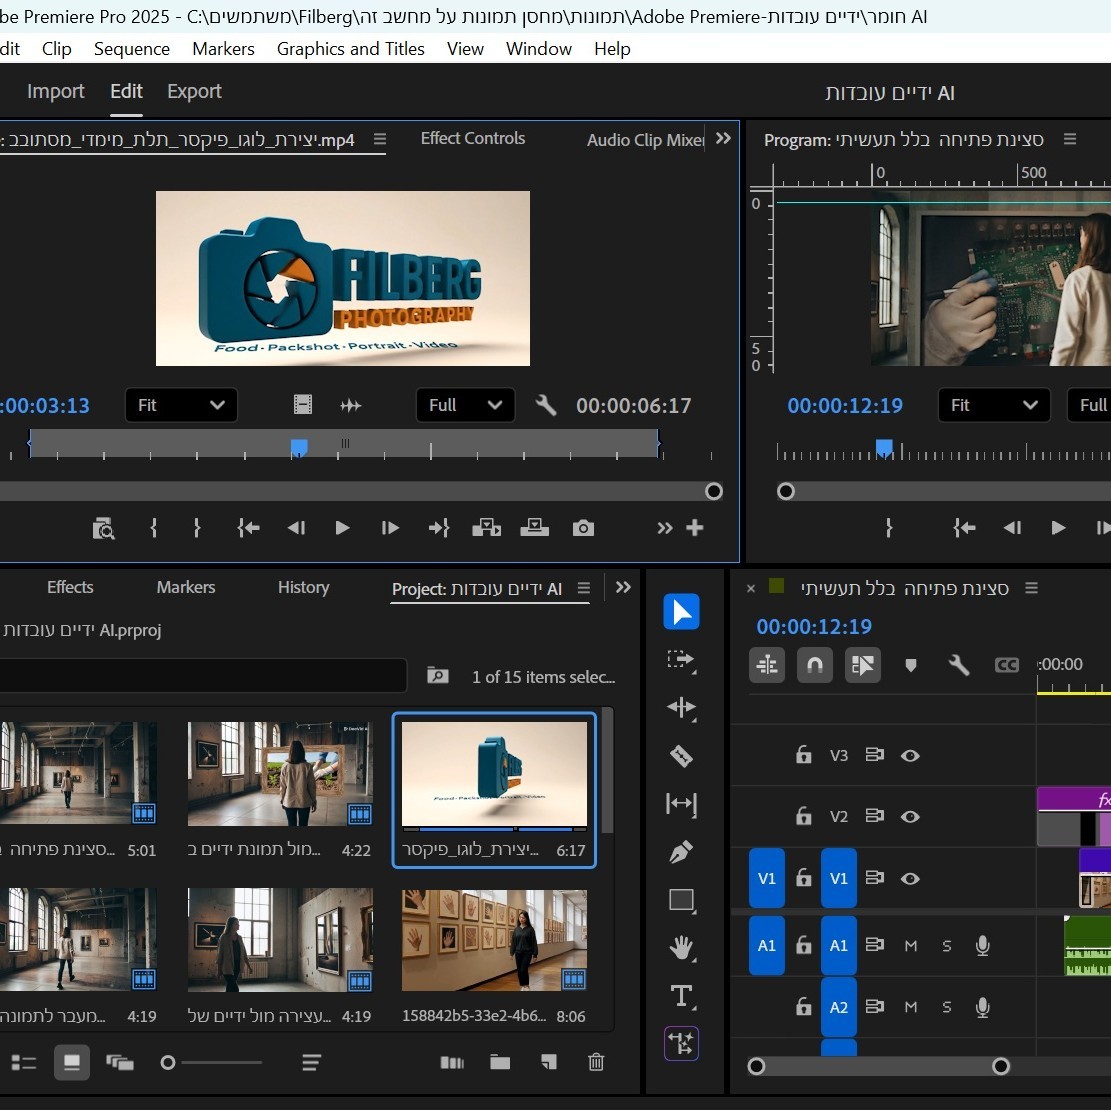Switch Project panel to List view
The width and height of the screenshot is (1111, 1111).
23,1062
